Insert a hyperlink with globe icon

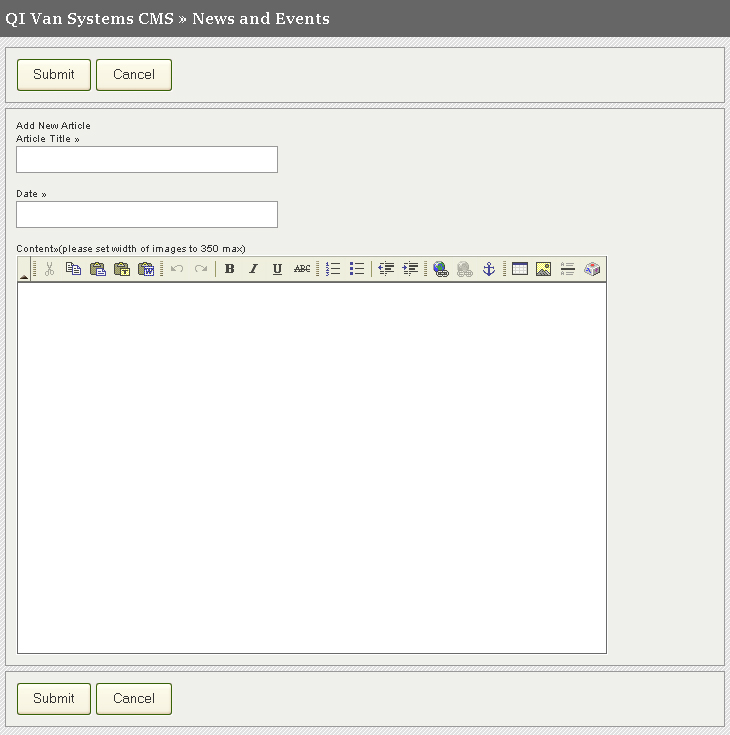441,269
